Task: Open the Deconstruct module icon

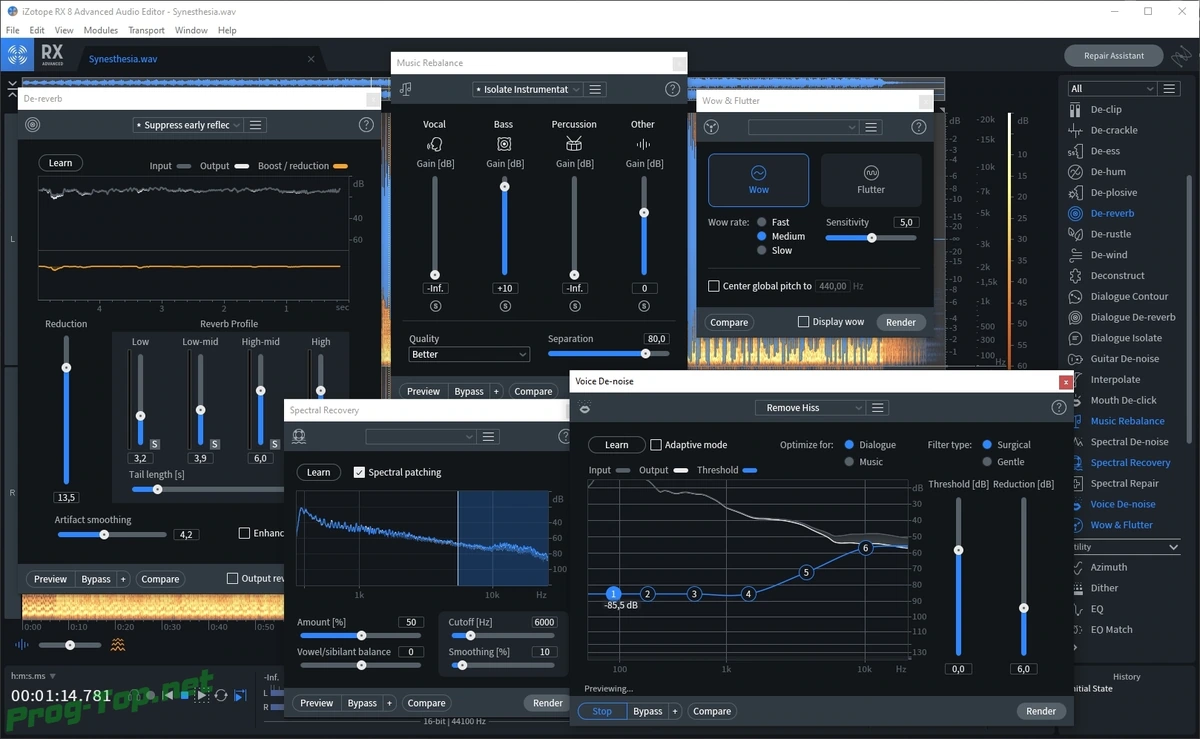Action: (1075, 276)
